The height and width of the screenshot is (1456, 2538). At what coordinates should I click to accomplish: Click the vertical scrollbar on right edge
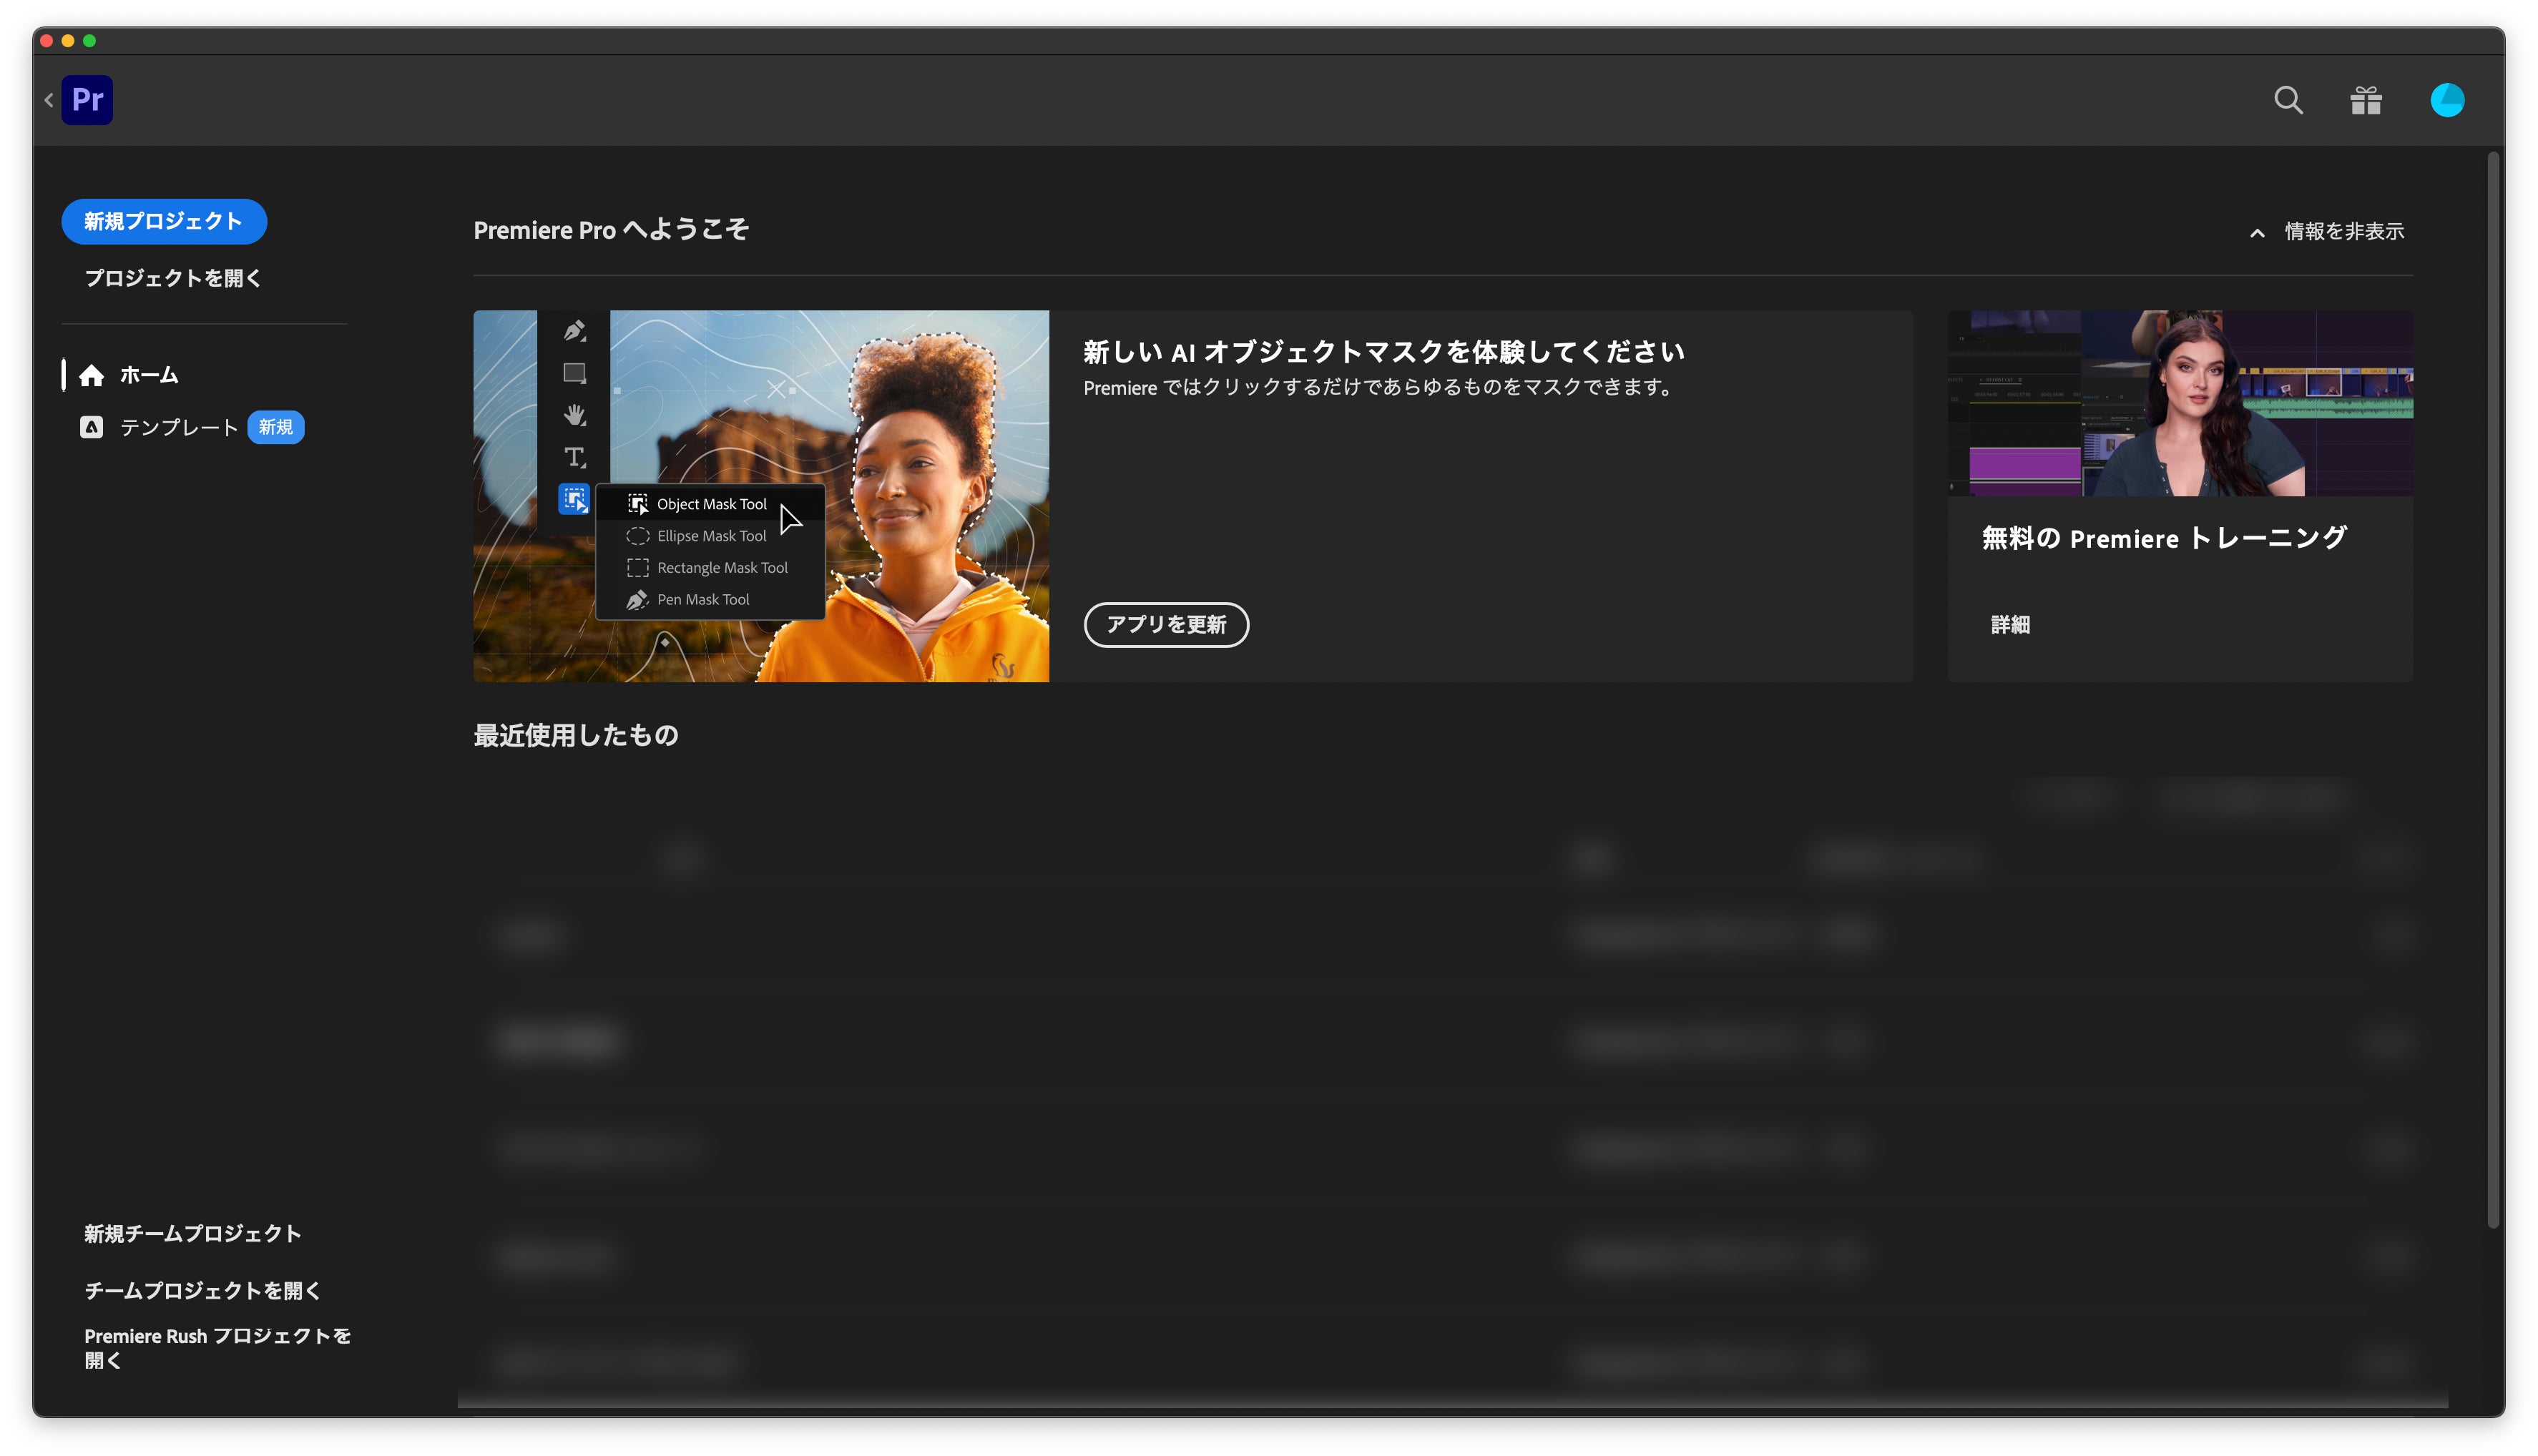2492,690
